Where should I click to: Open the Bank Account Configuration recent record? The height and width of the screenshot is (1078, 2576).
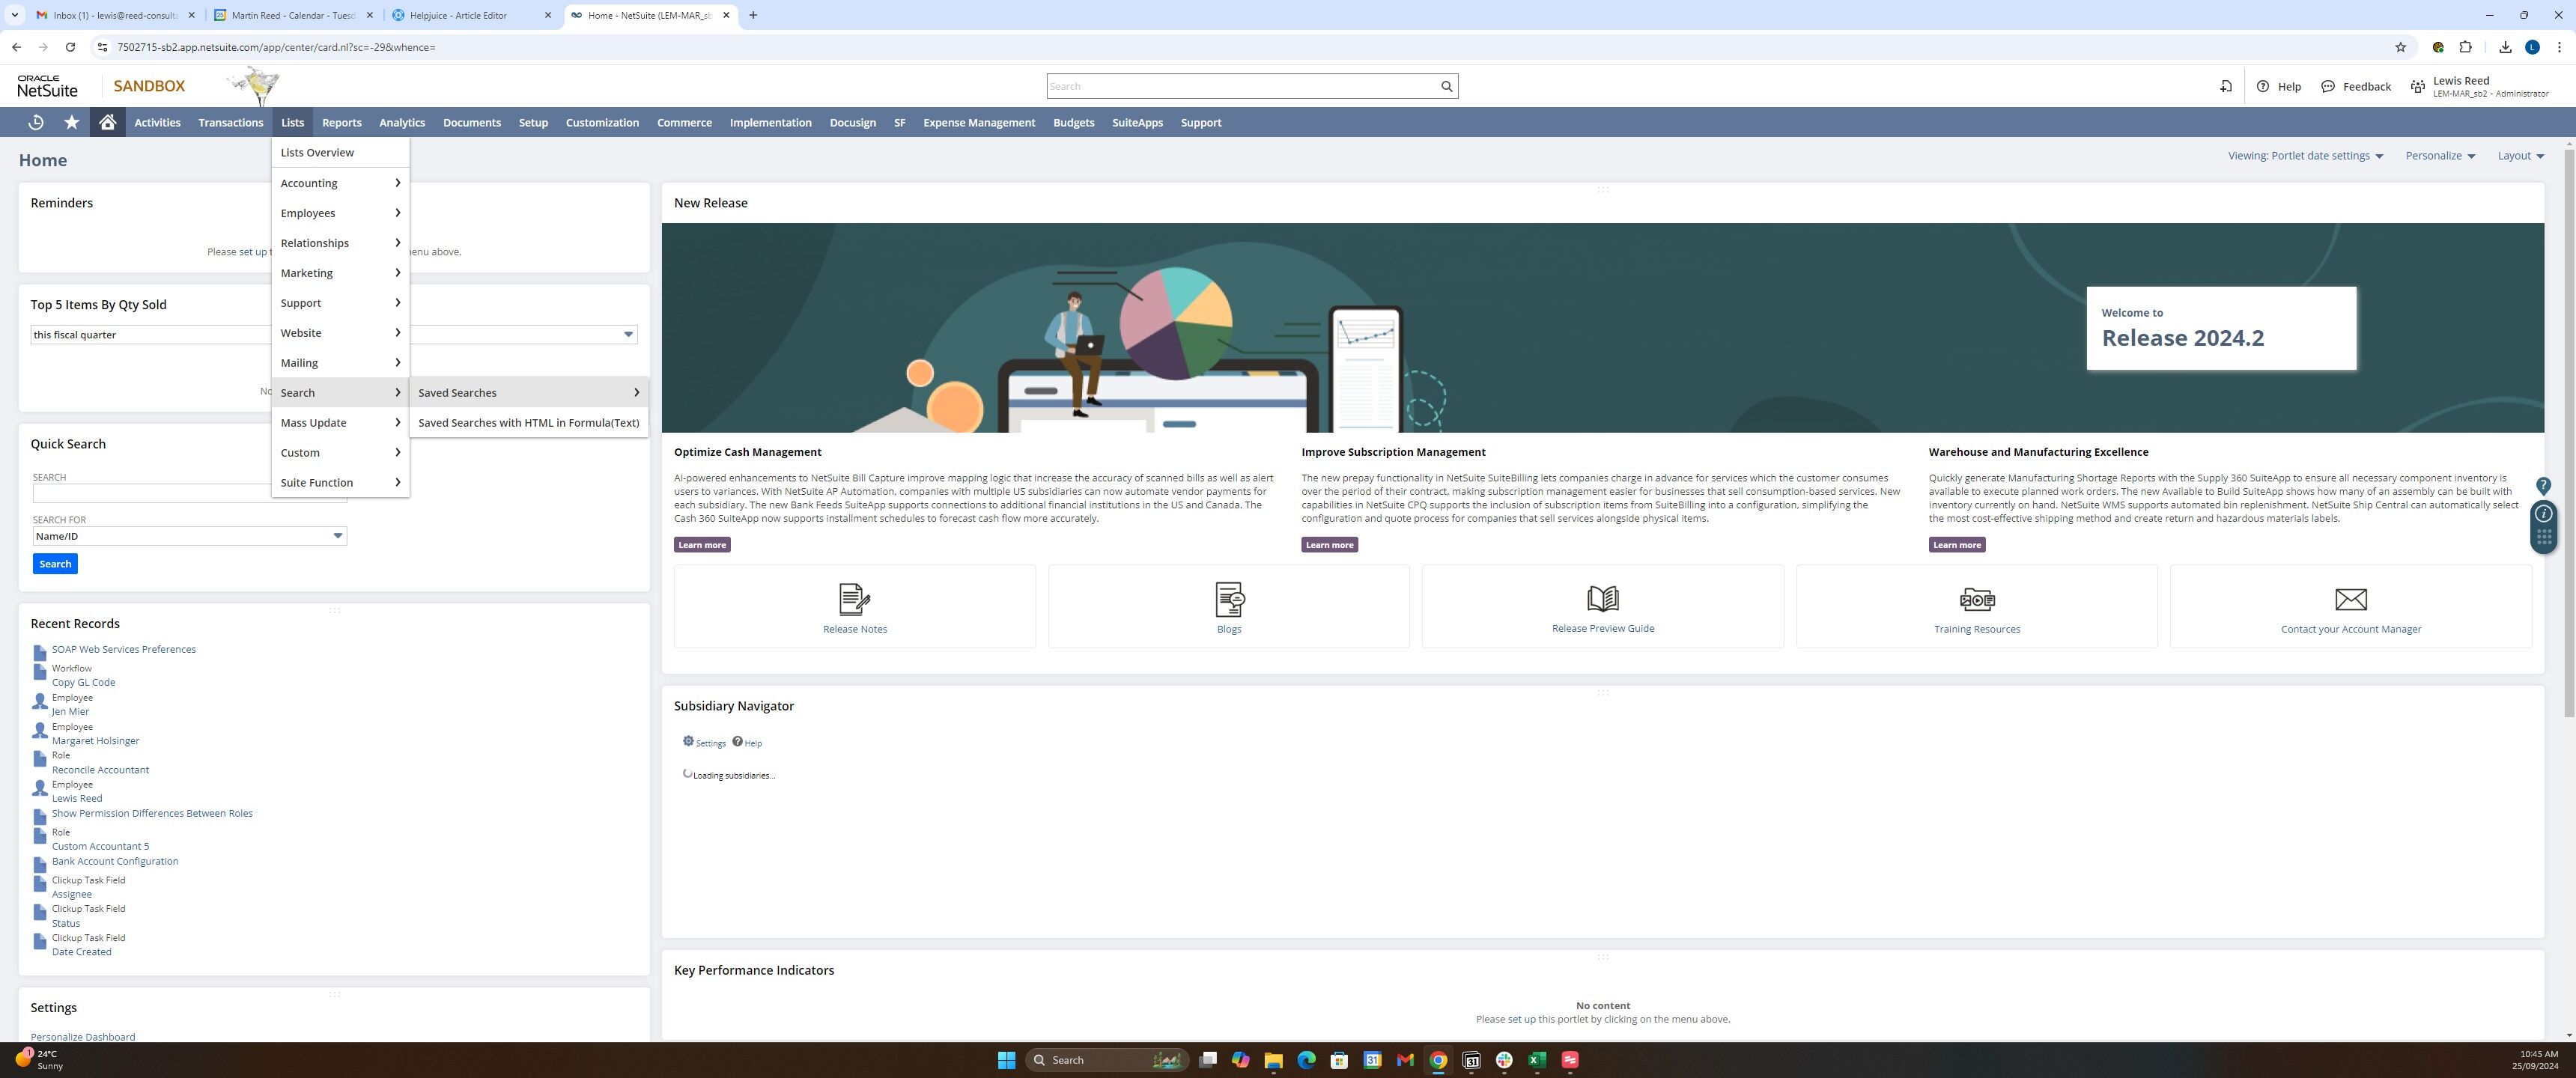coord(115,861)
